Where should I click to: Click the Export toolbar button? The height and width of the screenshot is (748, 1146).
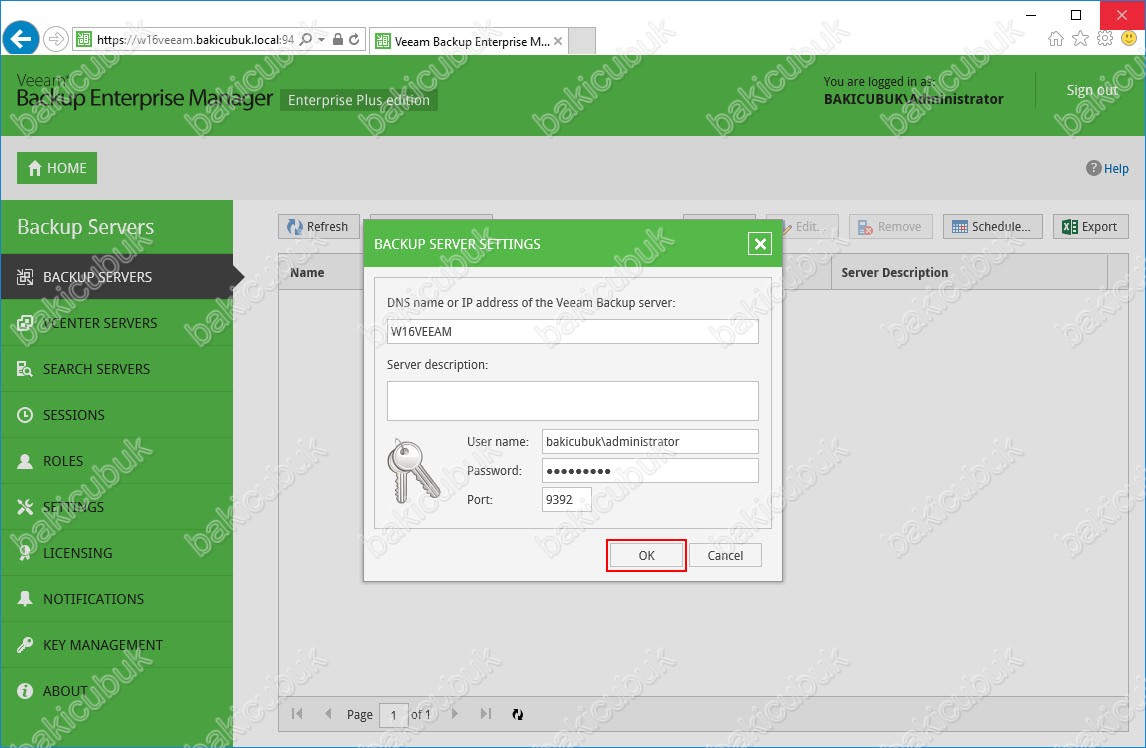(x=1090, y=227)
